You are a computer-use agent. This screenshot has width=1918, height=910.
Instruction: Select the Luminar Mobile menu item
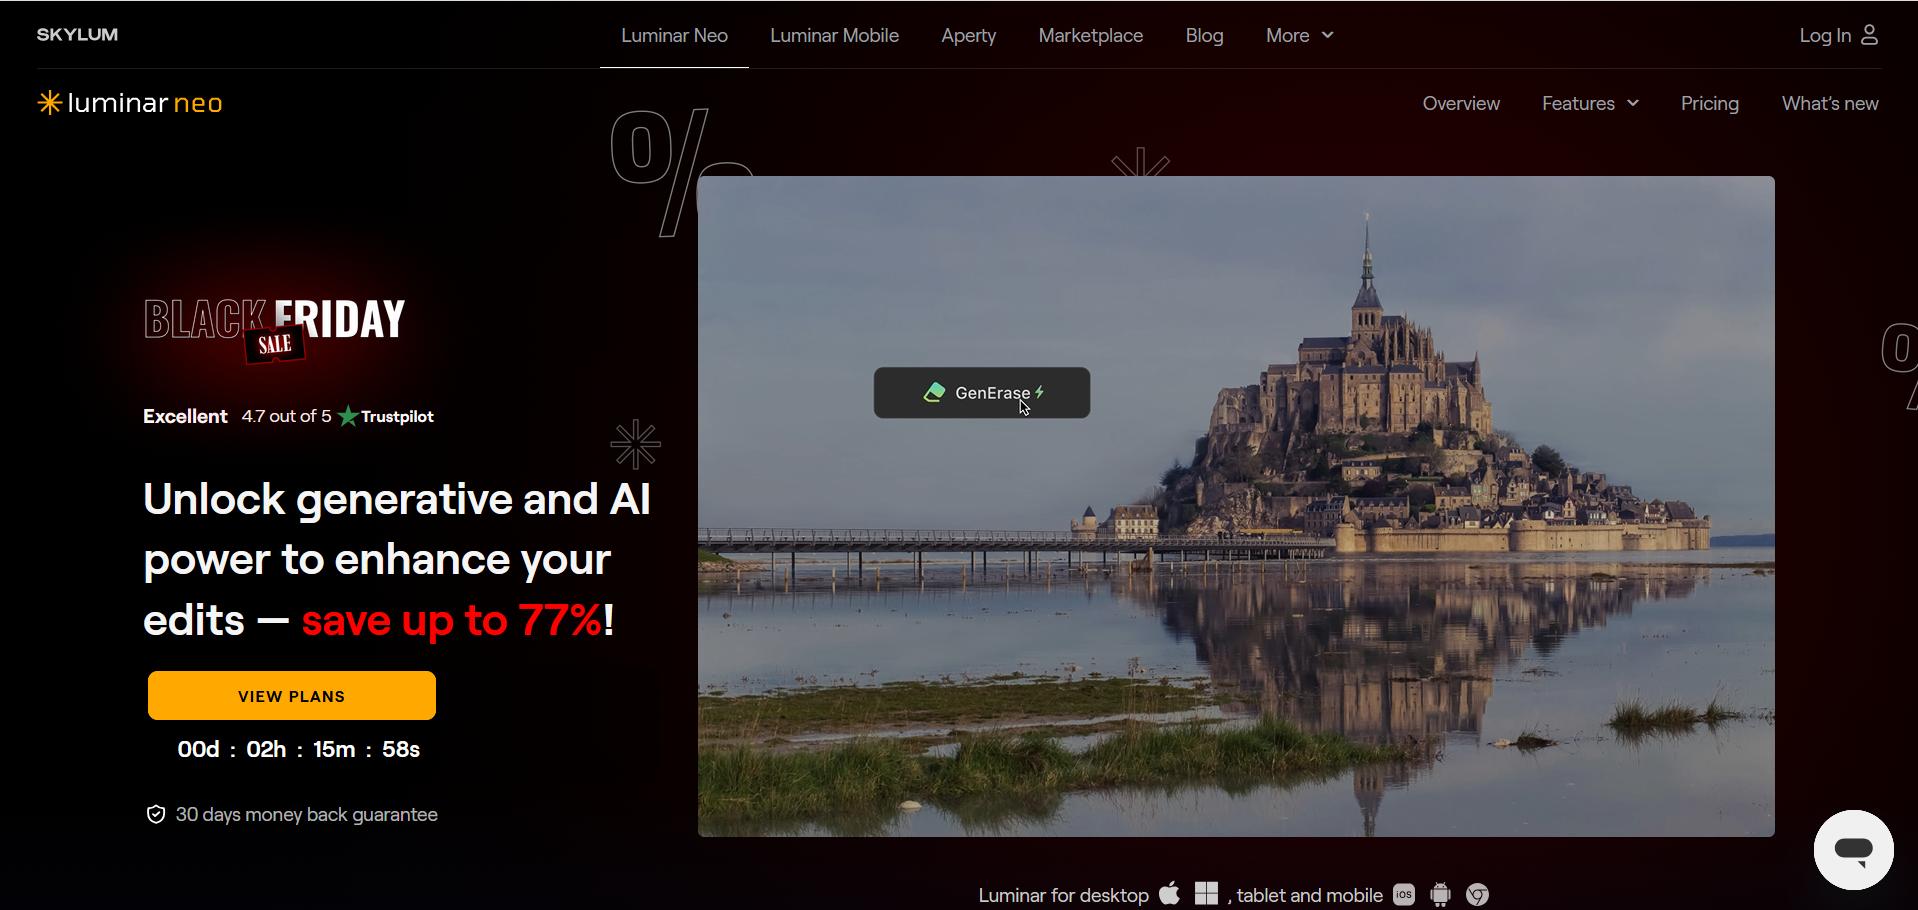coord(833,35)
